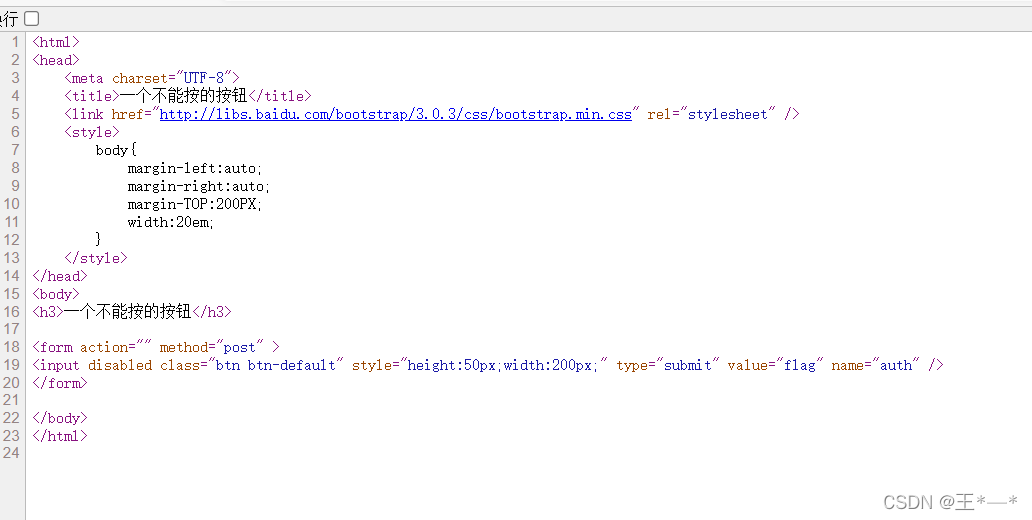Click the closing </style> tag
The height and width of the screenshot is (520, 1032).
coord(96,257)
